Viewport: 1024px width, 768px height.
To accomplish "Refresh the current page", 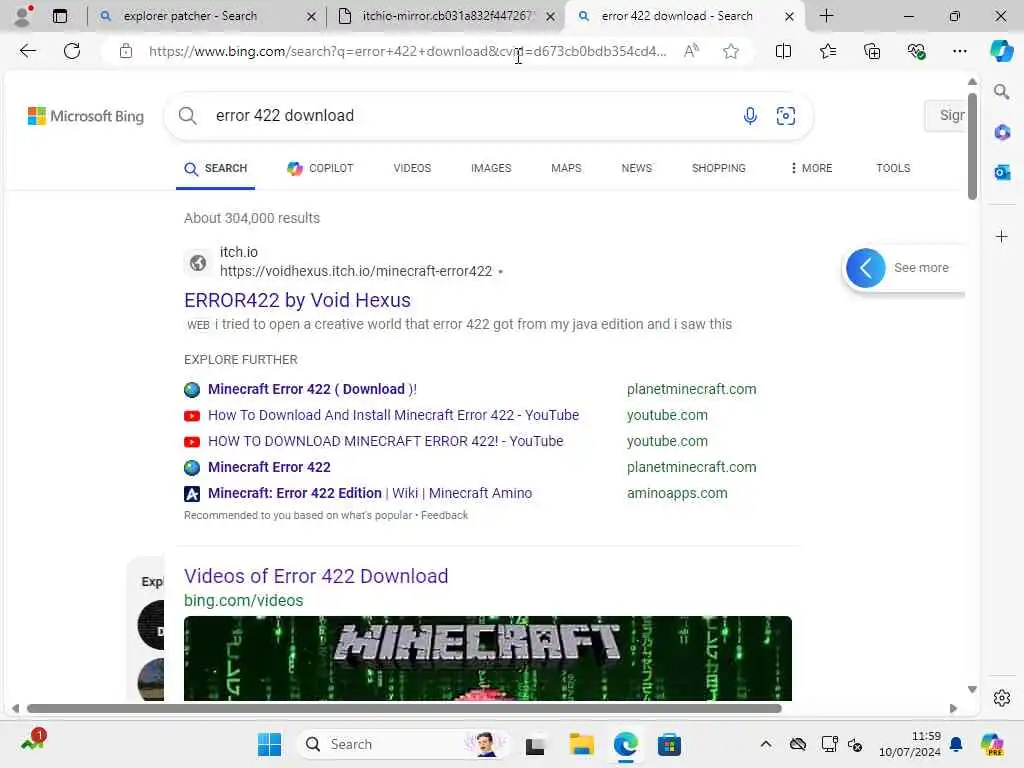I will (72, 51).
